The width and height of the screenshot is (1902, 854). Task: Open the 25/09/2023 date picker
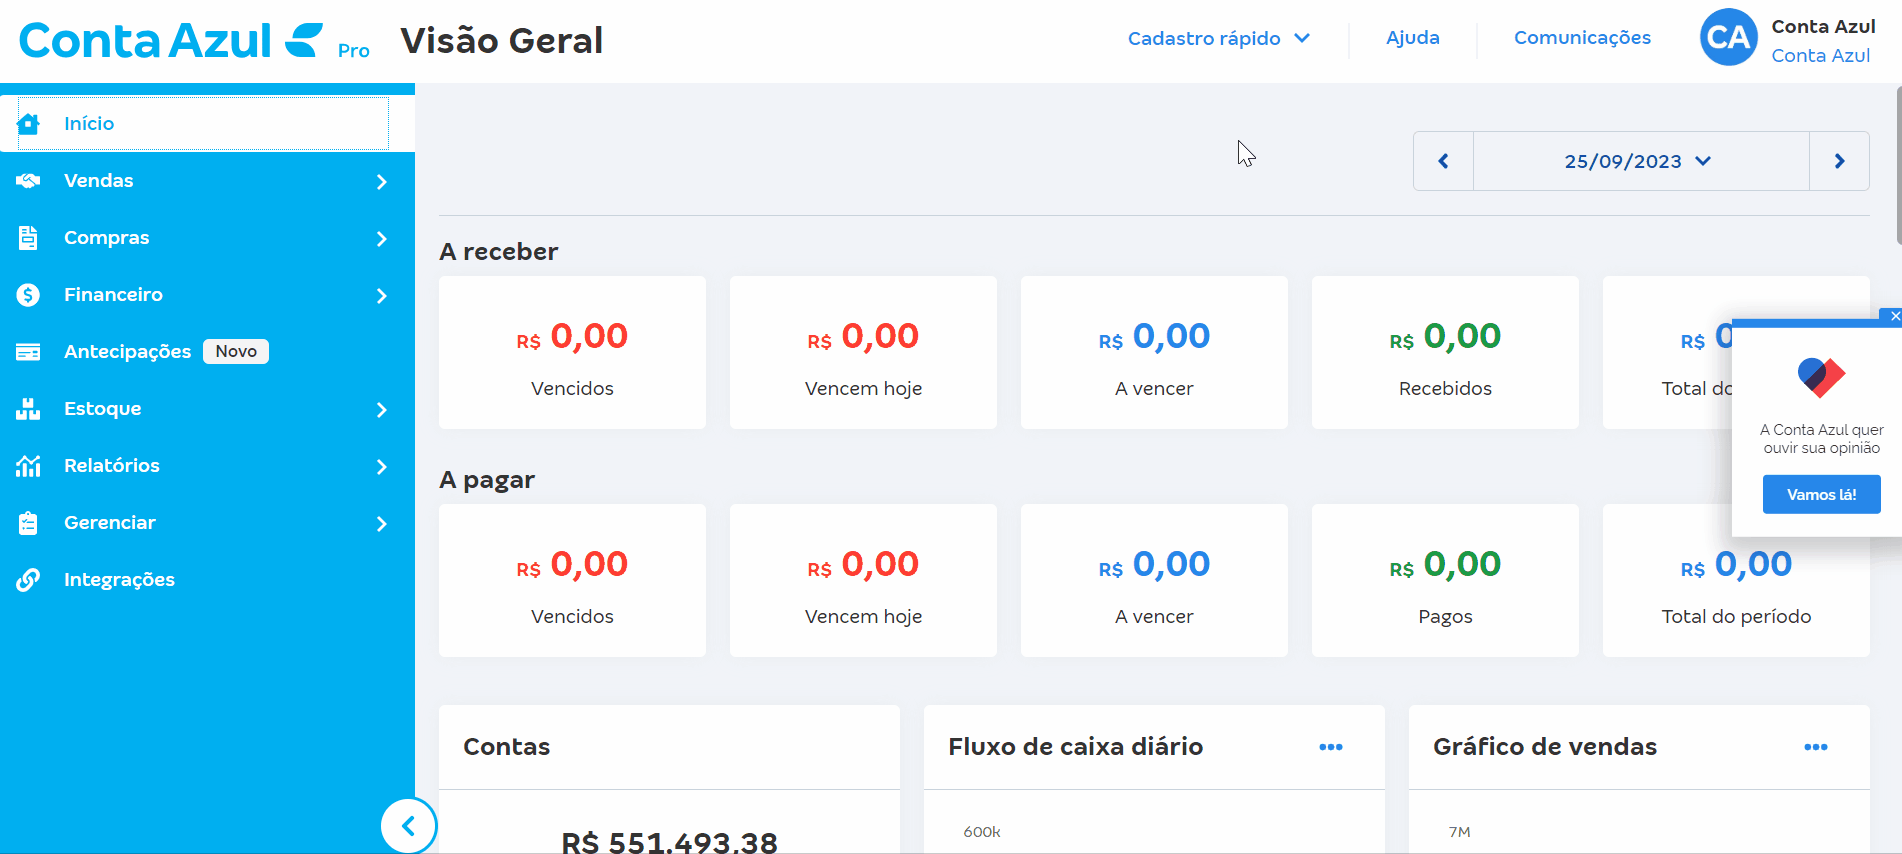[x=1640, y=161]
